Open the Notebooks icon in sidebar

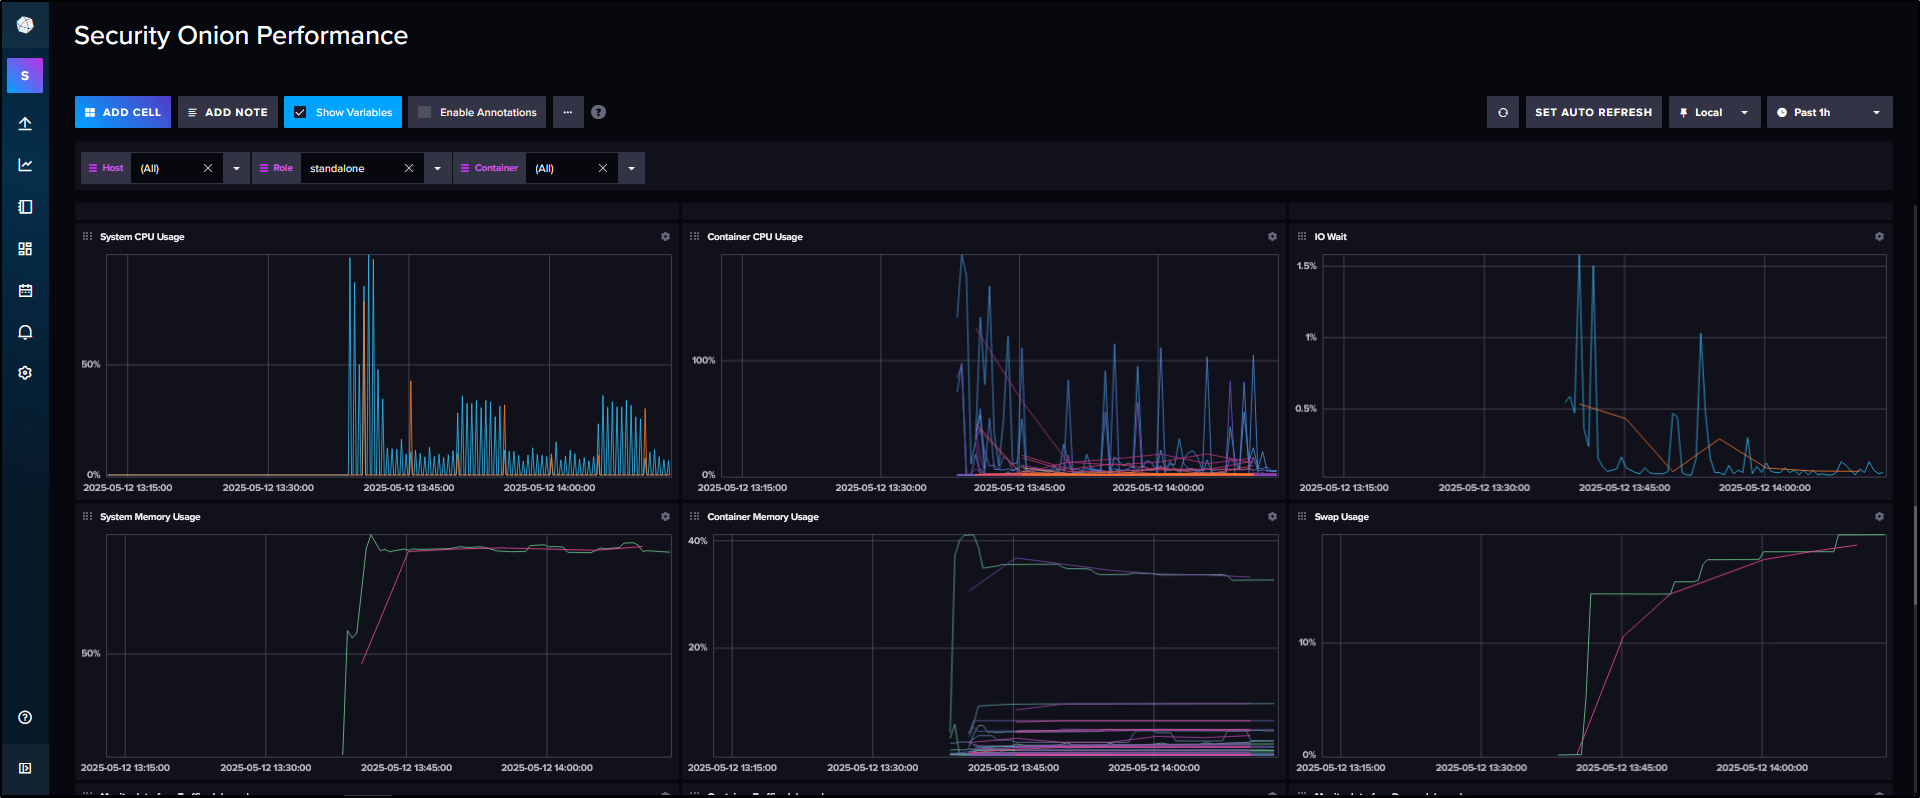(x=25, y=207)
